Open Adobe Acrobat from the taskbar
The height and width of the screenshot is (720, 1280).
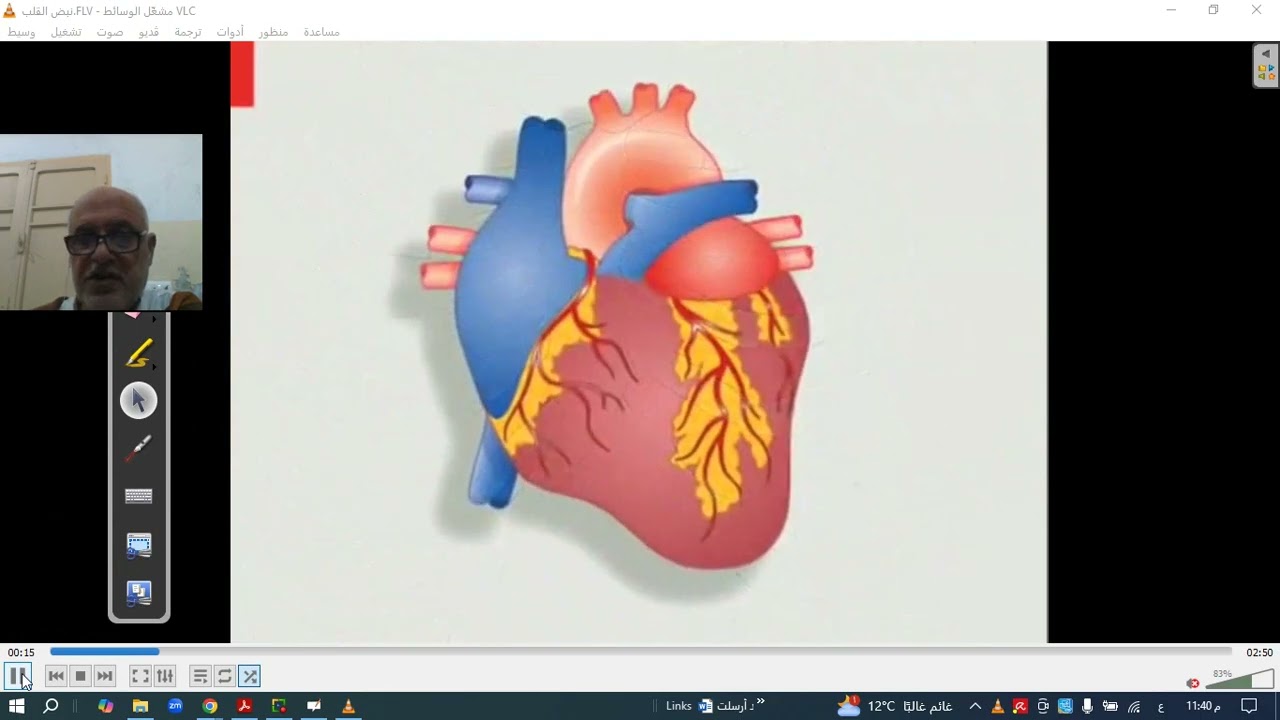[244, 706]
